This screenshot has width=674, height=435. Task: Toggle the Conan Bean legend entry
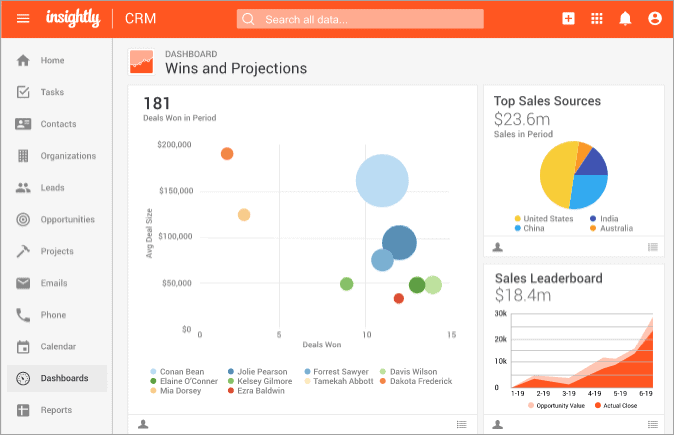pyautogui.click(x=180, y=372)
